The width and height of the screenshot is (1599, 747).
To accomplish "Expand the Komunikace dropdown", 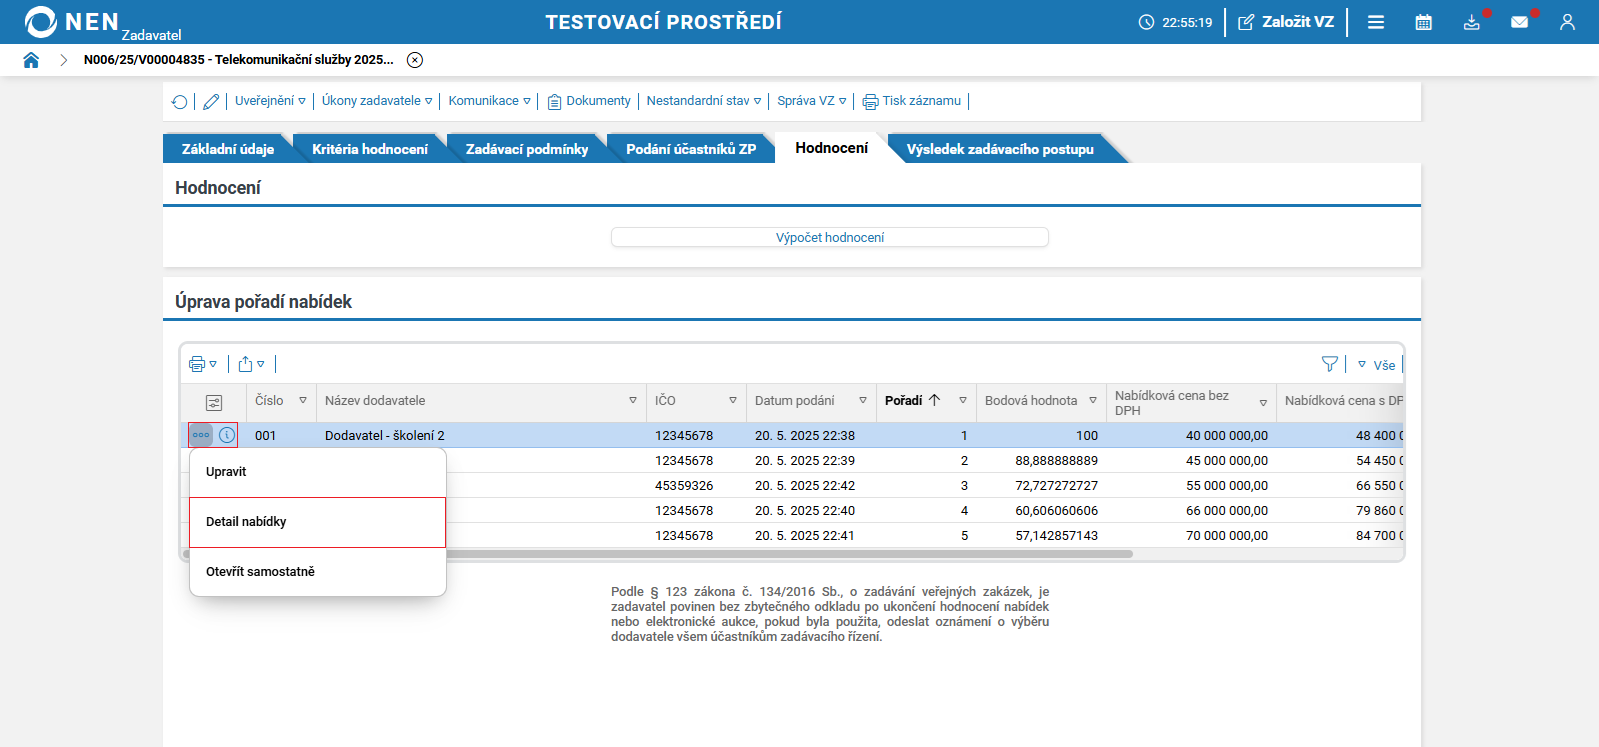I will pyautogui.click(x=489, y=101).
